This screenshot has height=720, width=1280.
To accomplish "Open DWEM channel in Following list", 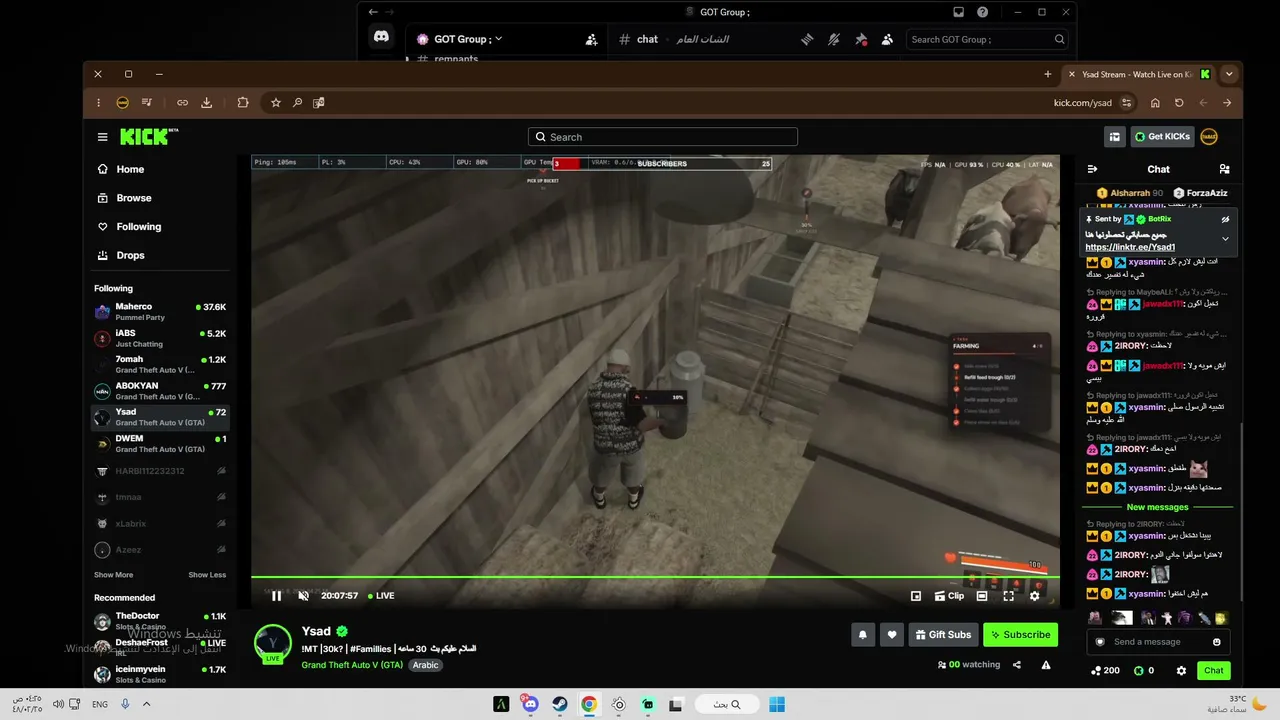I will (160, 443).
